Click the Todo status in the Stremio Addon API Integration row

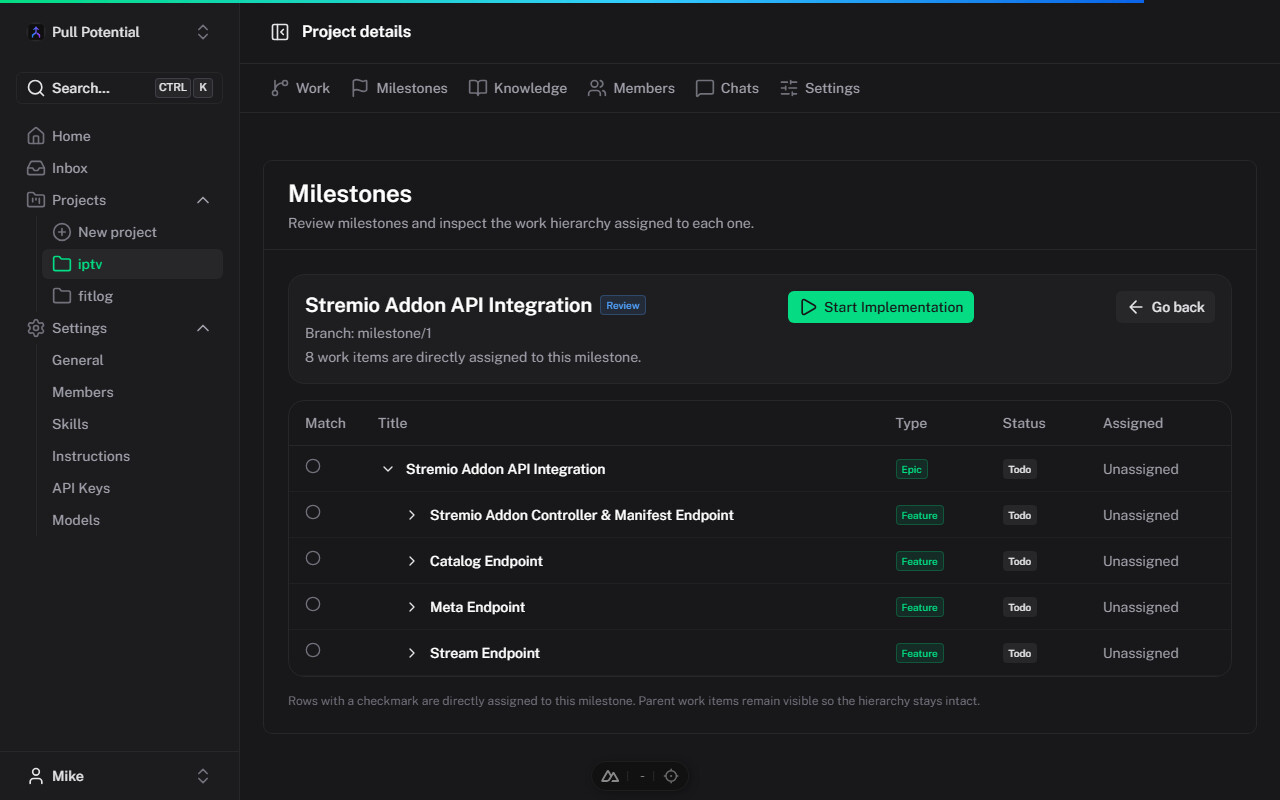1020,469
